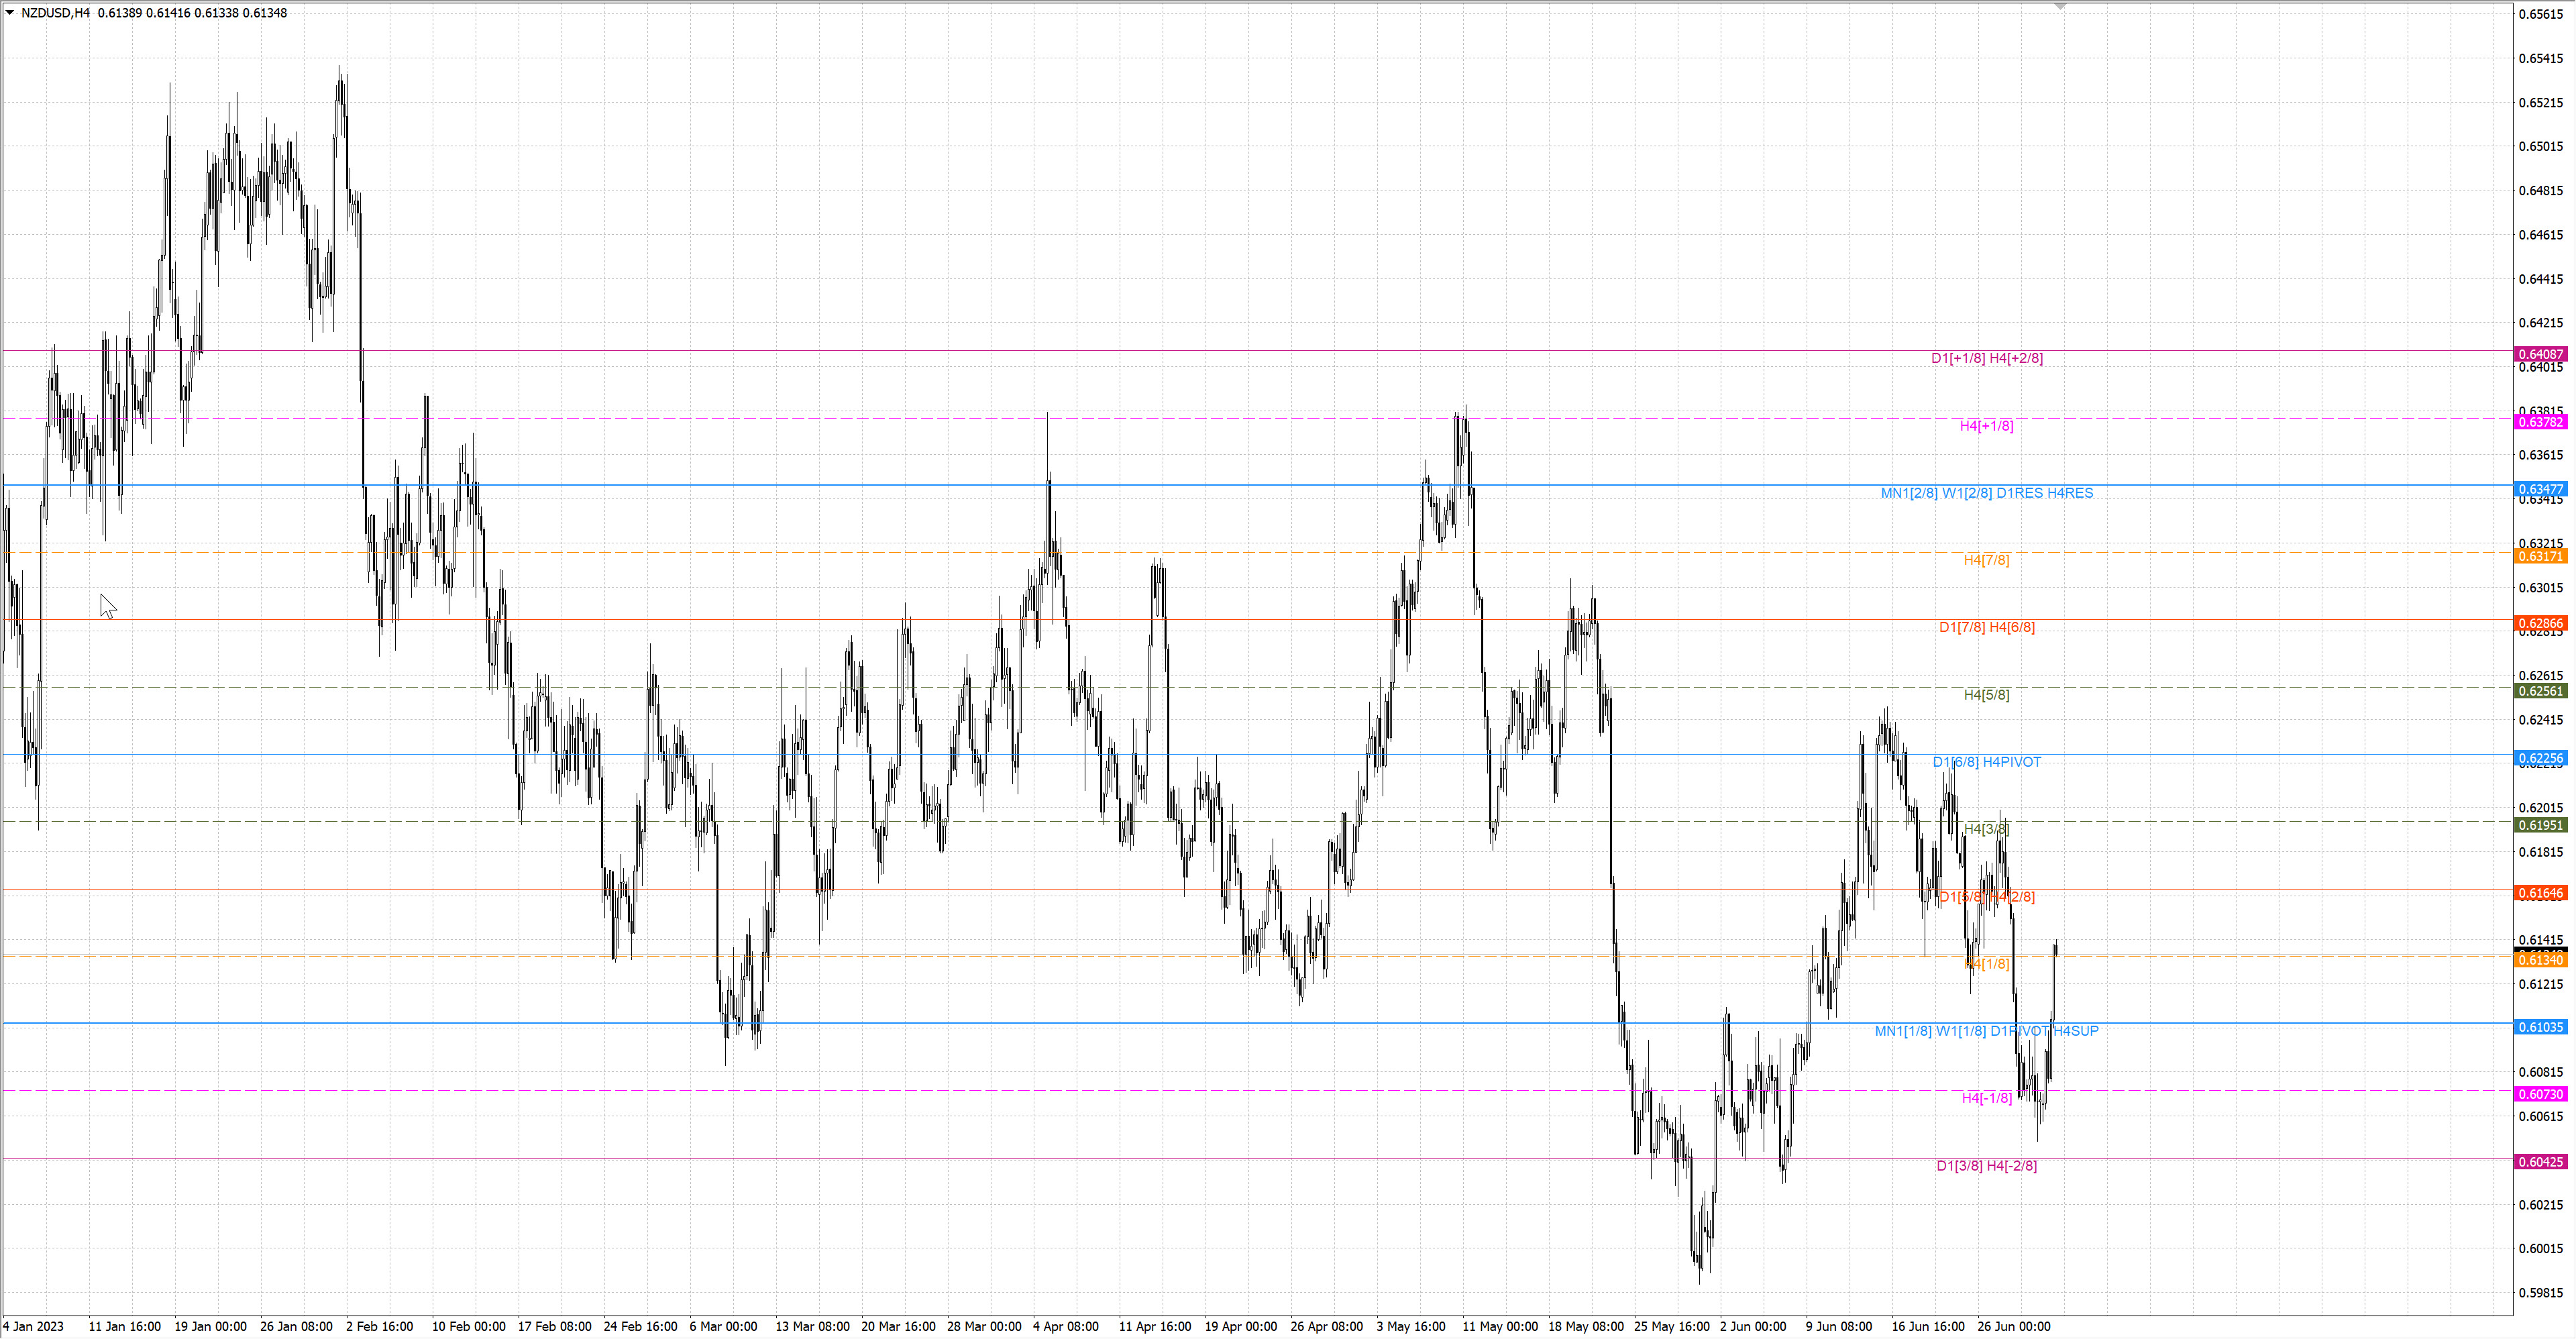The height and width of the screenshot is (1339, 2576).
Task: Click the 17 Feb 08:00 time label
Action: click(x=555, y=1326)
